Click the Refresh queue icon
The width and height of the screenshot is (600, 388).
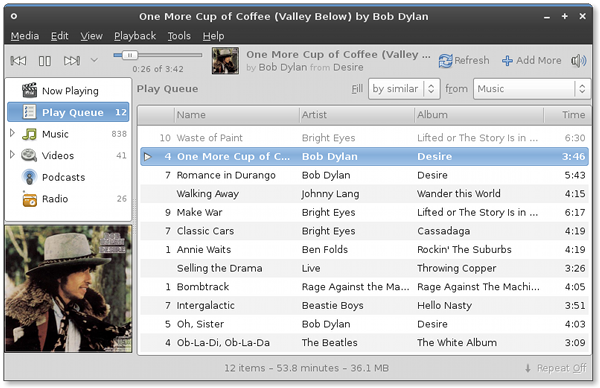click(445, 60)
